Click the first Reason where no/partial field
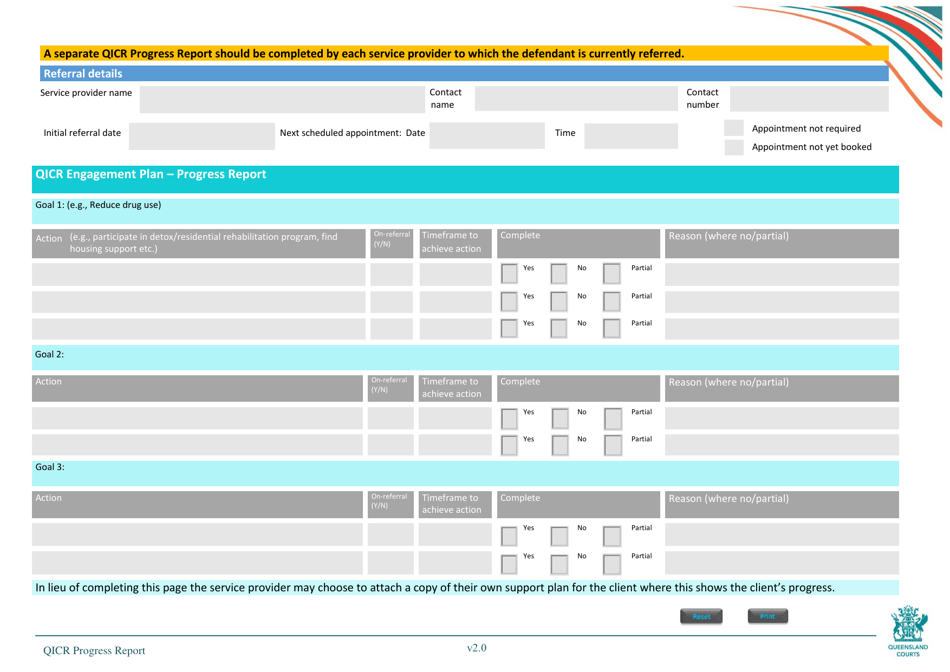The height and width of the screenshot is (672, 950). click(781, 273)
